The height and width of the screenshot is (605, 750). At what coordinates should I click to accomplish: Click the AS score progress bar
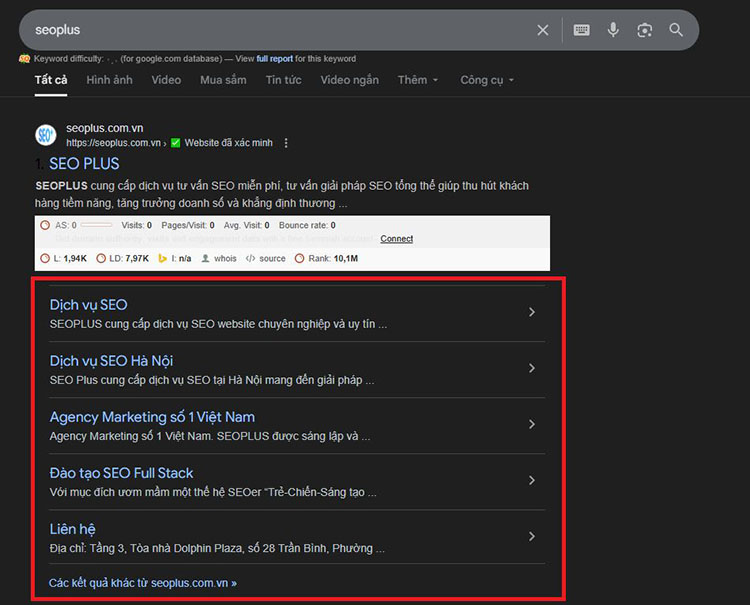tap(96, 225)
